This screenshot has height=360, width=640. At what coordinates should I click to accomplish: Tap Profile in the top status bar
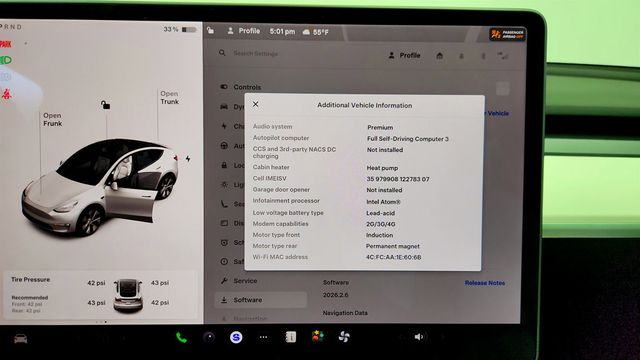tap(244, 31)
